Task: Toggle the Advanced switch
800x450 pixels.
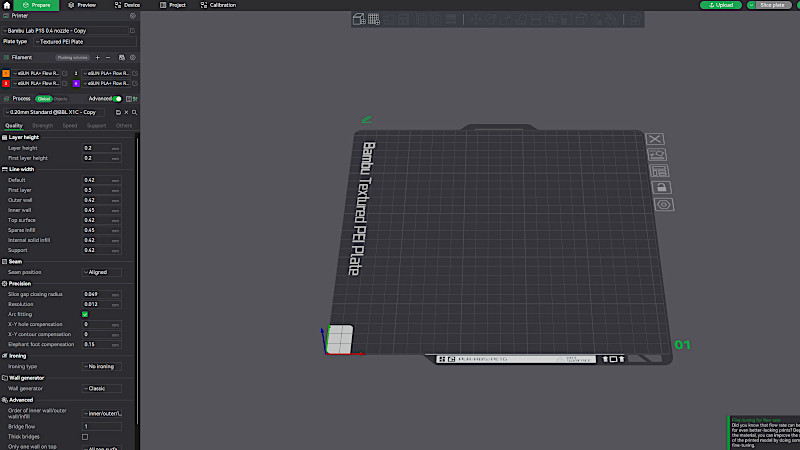Action: pos(117,99)
